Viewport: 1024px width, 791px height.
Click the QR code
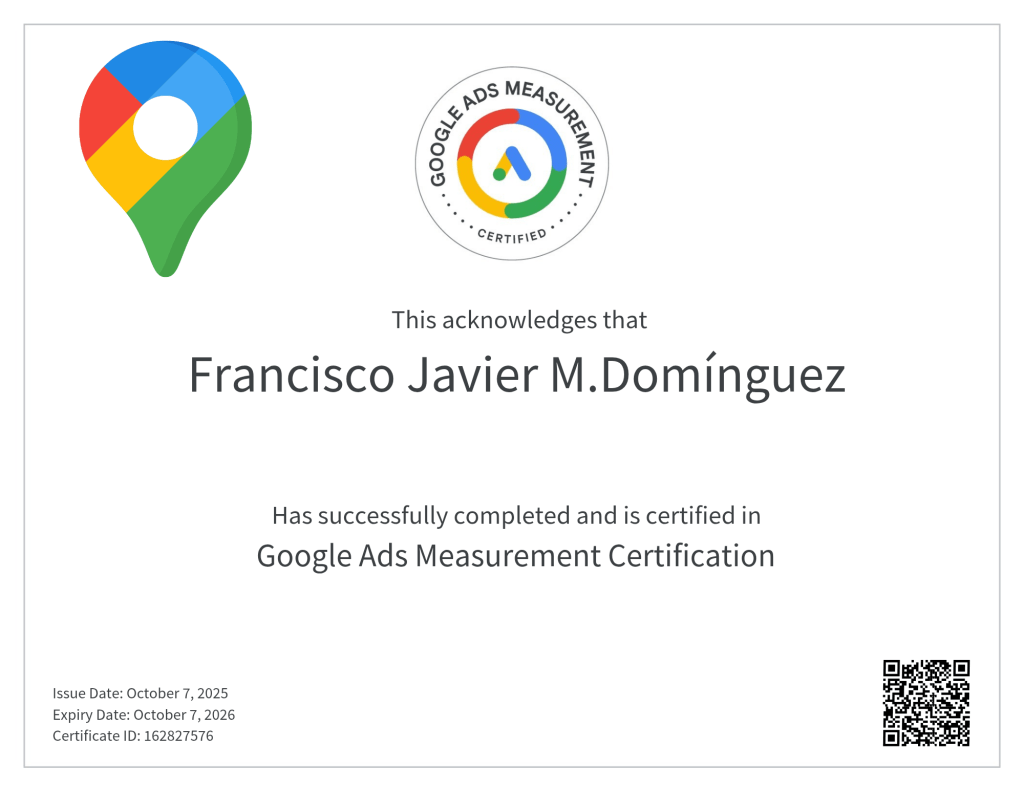point(926,702)
